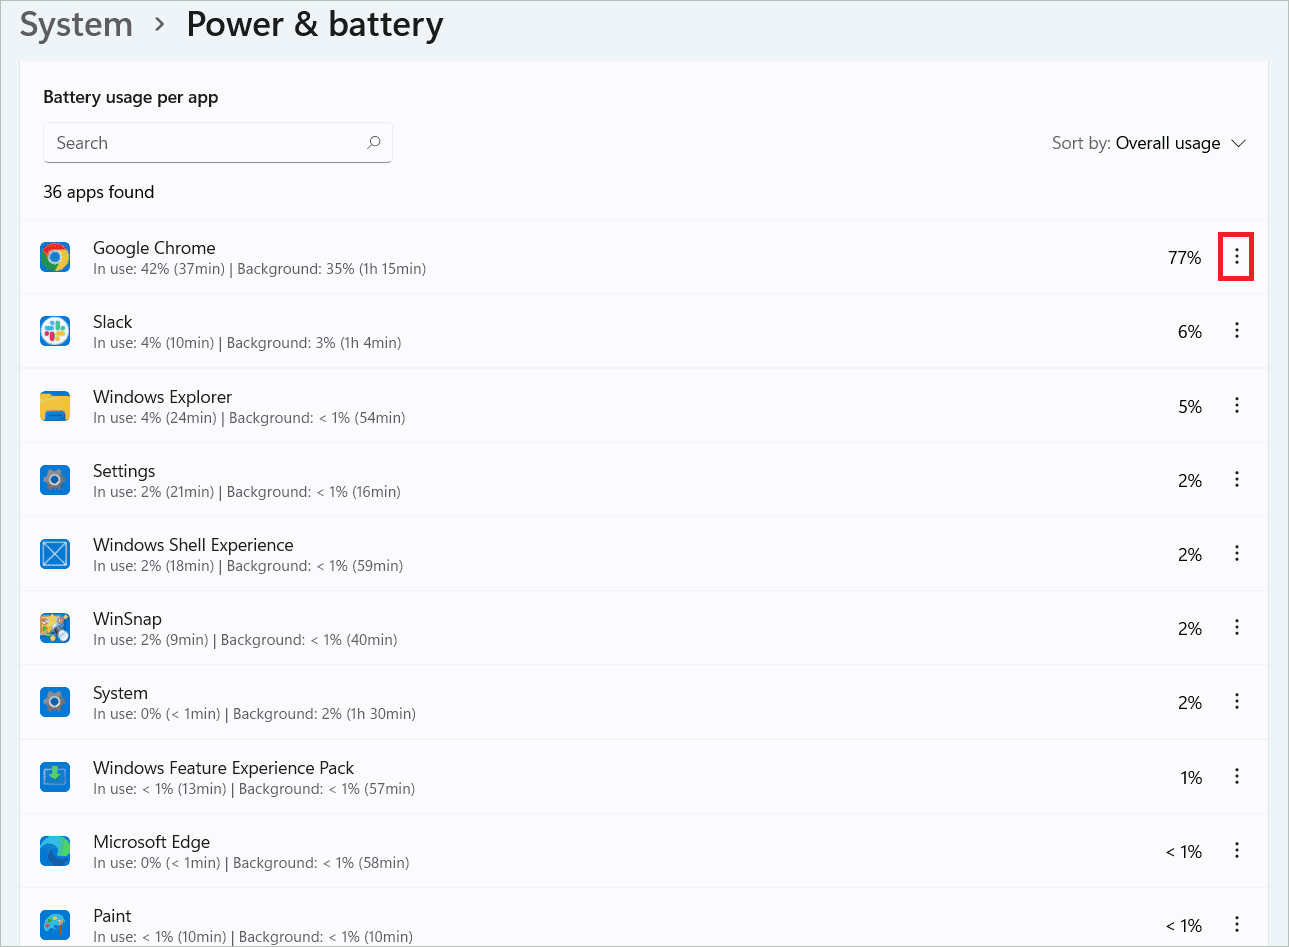Open Windows Shell Experience more options
This screenshot has width=1289, height=947.
1237,553
